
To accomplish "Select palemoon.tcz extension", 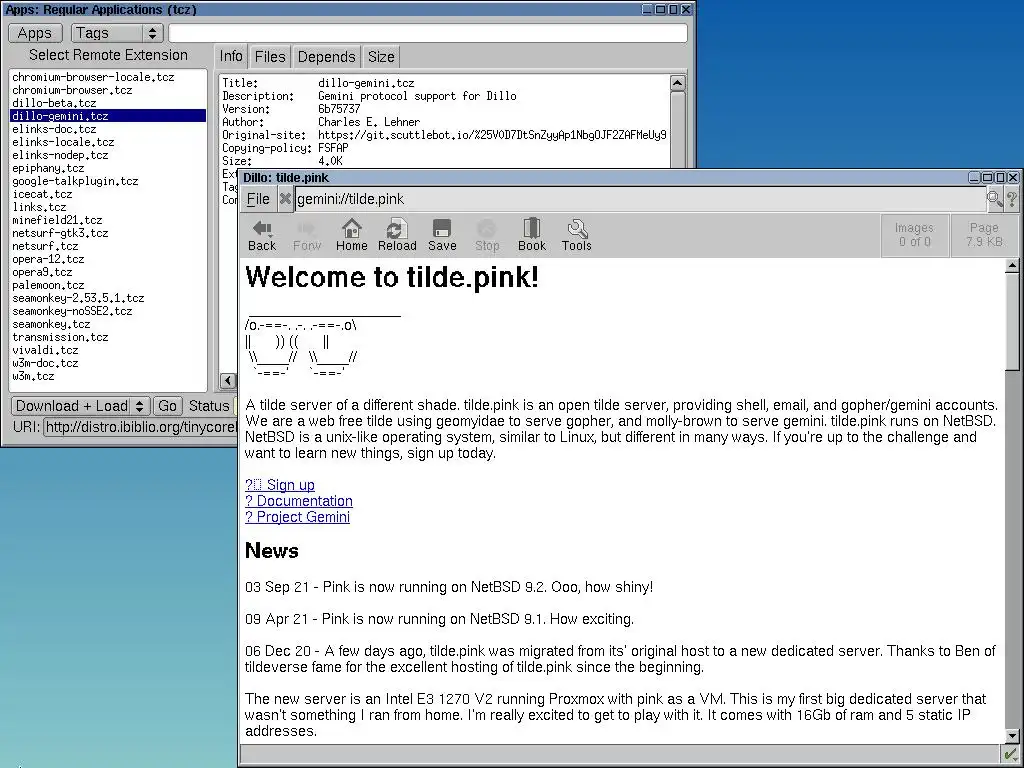I will coord(108,285).
